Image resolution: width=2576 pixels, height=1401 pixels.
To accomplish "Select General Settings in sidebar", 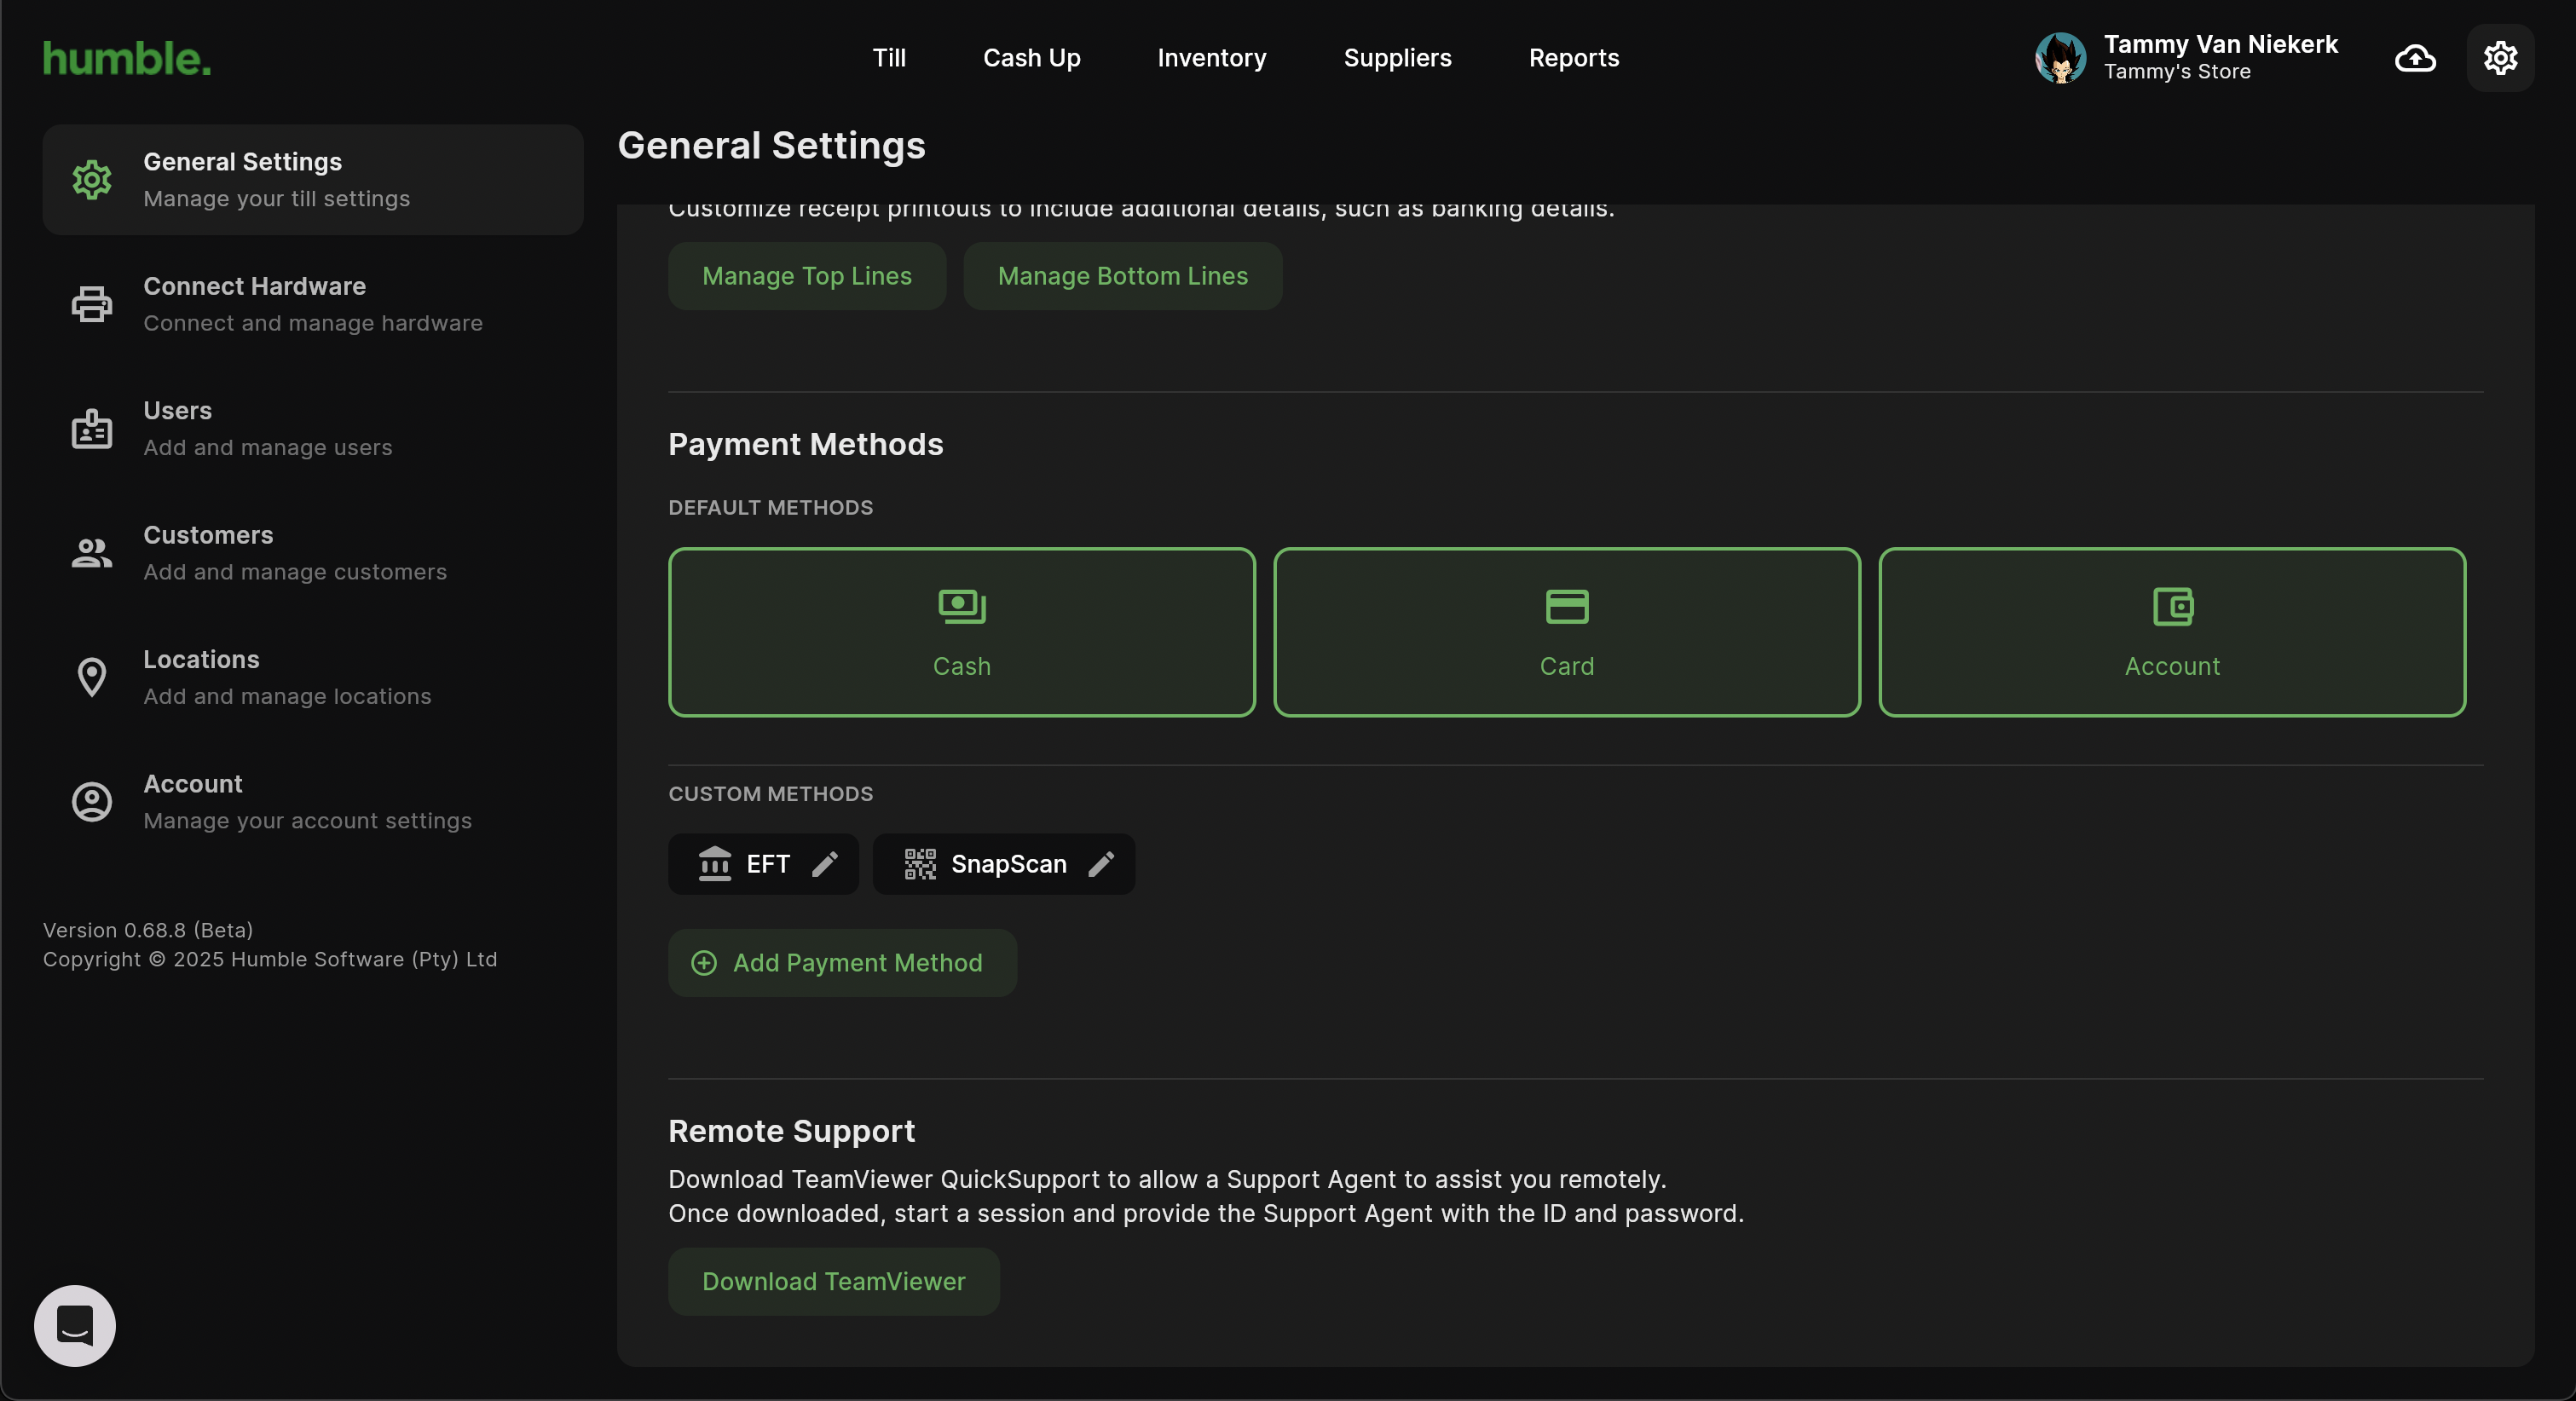I will coord(313,180).
